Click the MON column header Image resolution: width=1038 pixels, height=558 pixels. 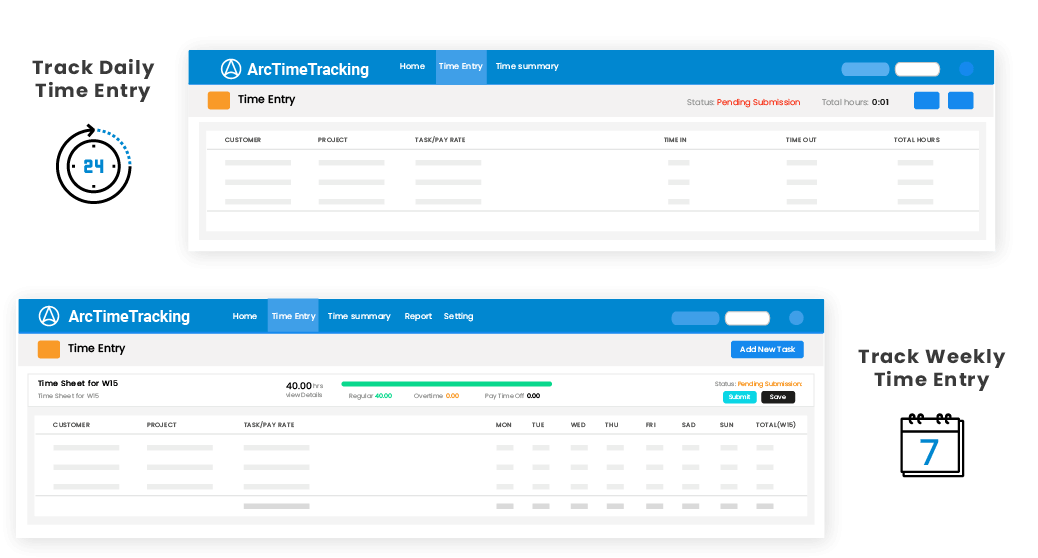click(504, 425)
